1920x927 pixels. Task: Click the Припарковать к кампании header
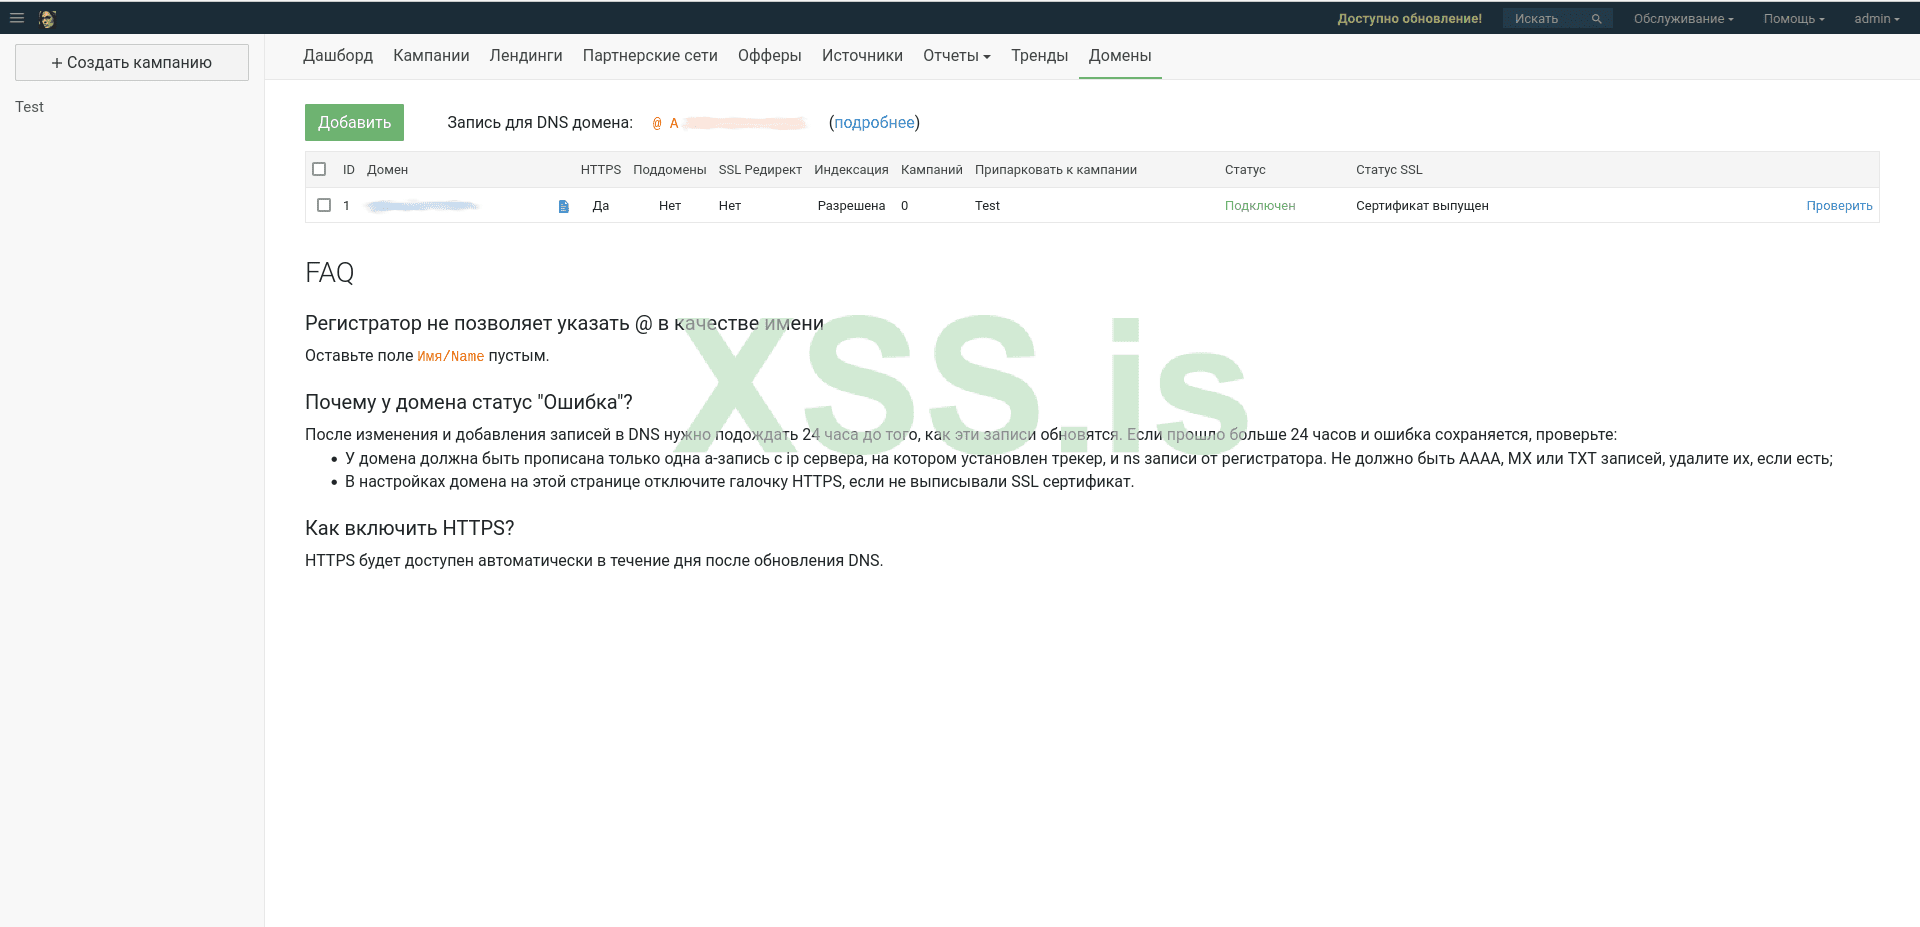click(x=1056, y=170)
